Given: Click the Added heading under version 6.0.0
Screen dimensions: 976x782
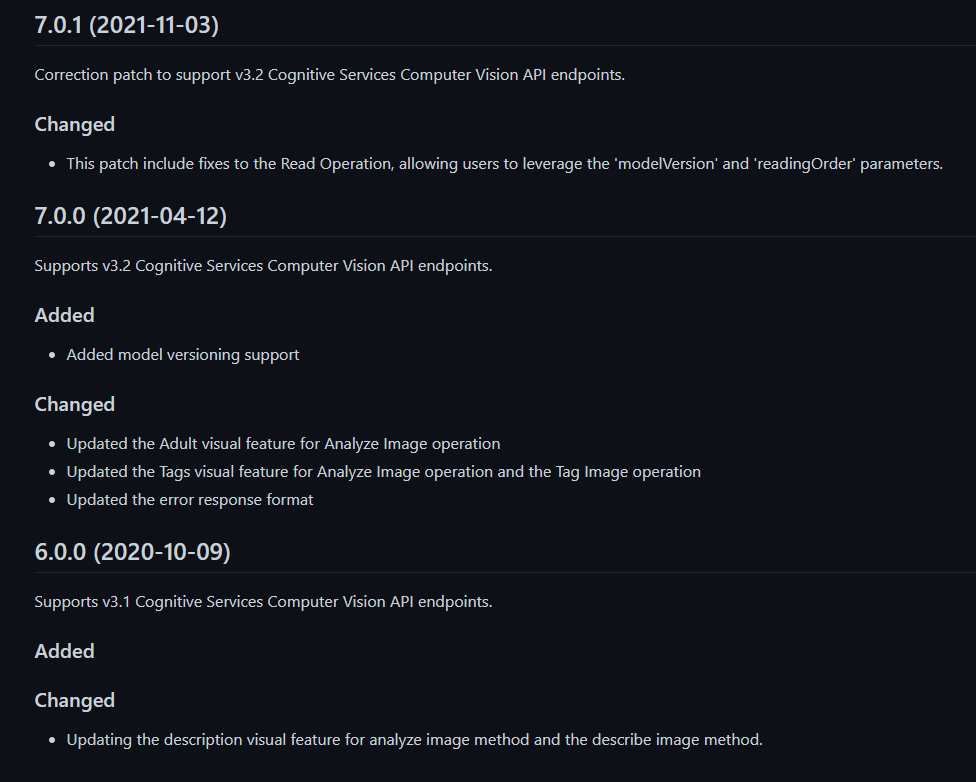Looking at the screenshot, I should click(x=65, y=651).
